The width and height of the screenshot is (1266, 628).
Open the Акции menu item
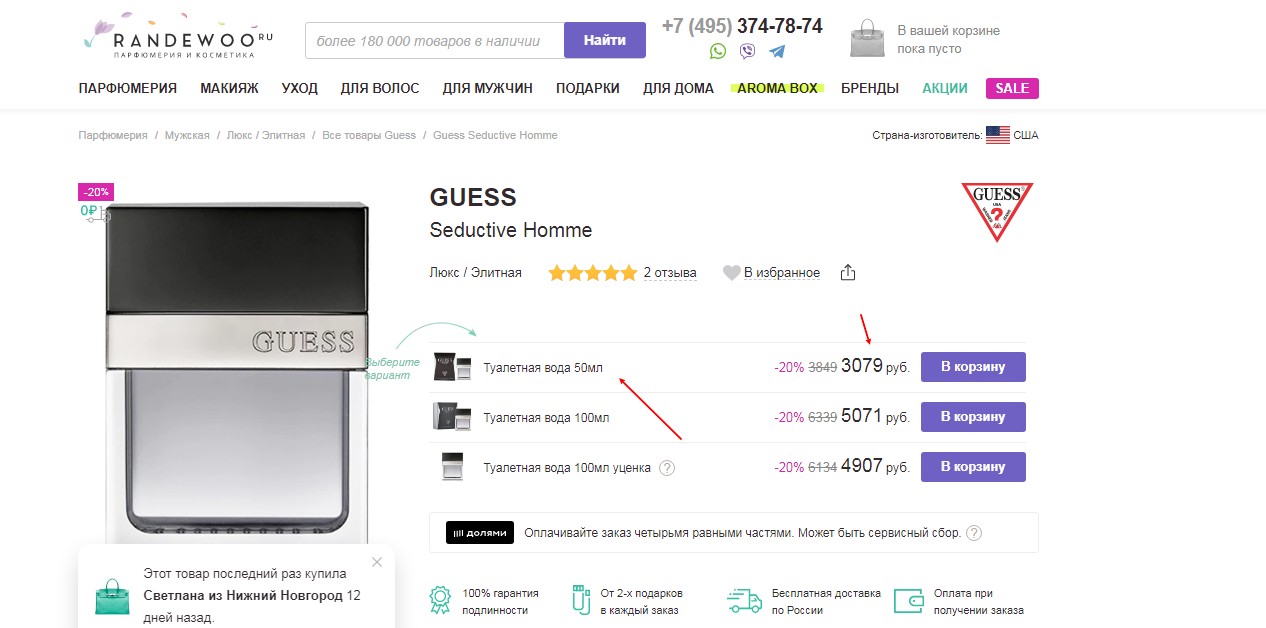click(x=945, y=88)
